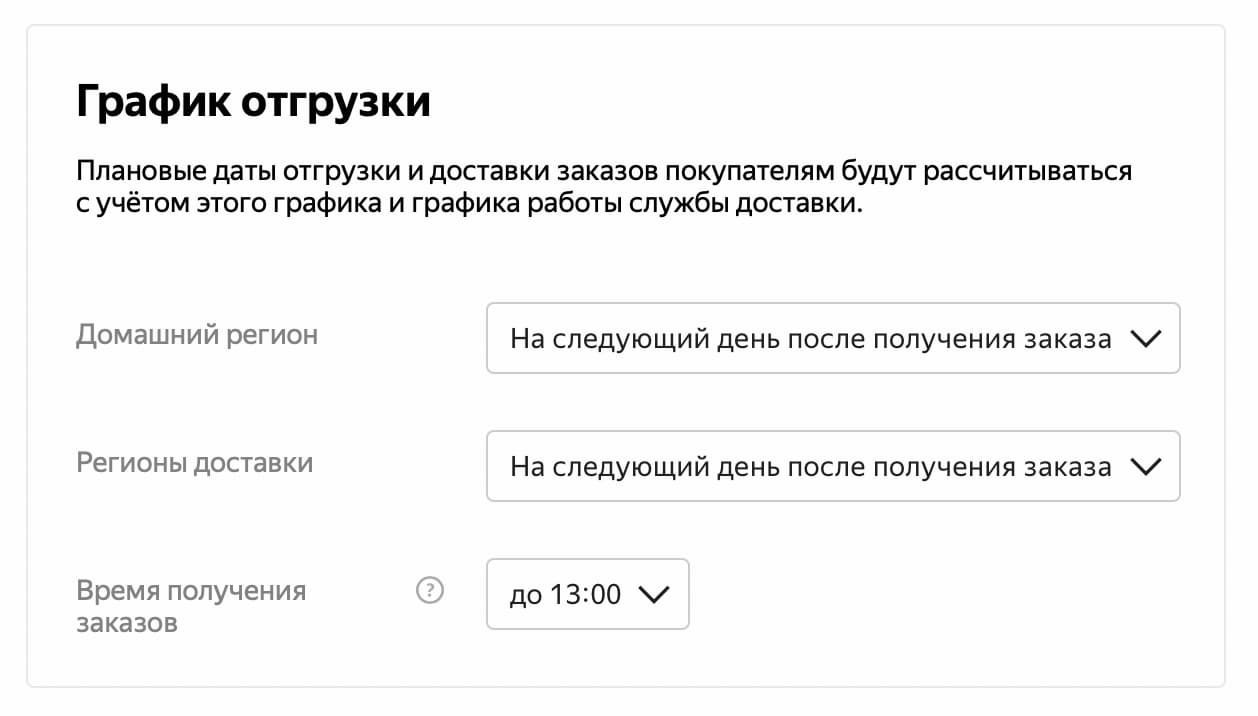Expand the order receipt time selector

(x=587, y=594)
